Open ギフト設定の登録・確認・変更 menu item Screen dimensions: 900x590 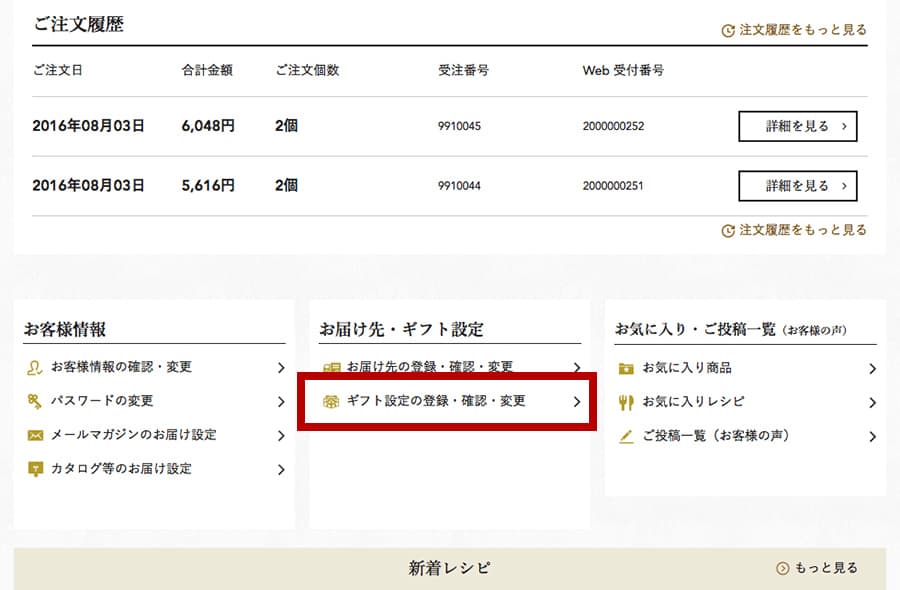pyautogui.click(x=435, y=401)
